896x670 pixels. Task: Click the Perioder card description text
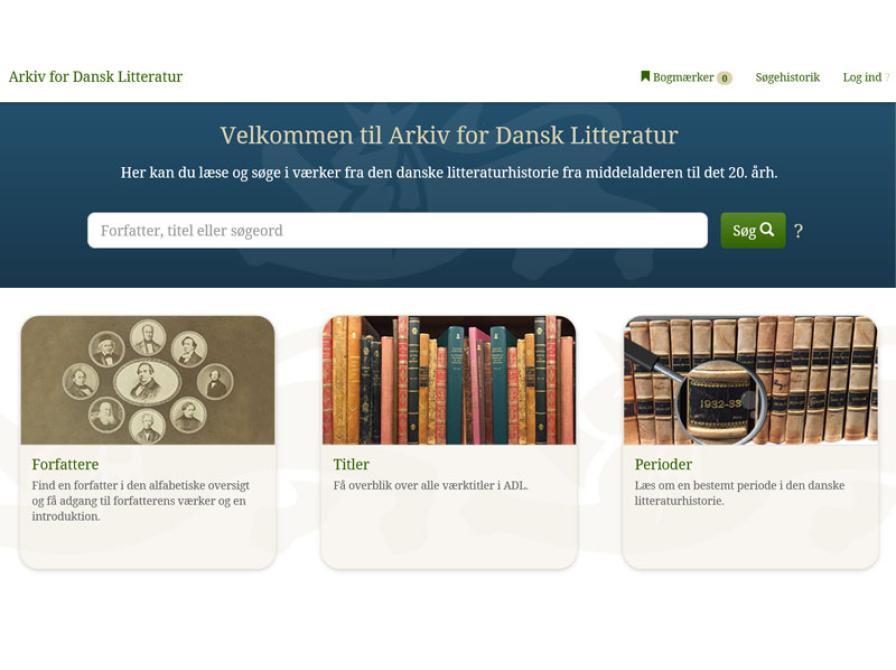pos(739,493)
